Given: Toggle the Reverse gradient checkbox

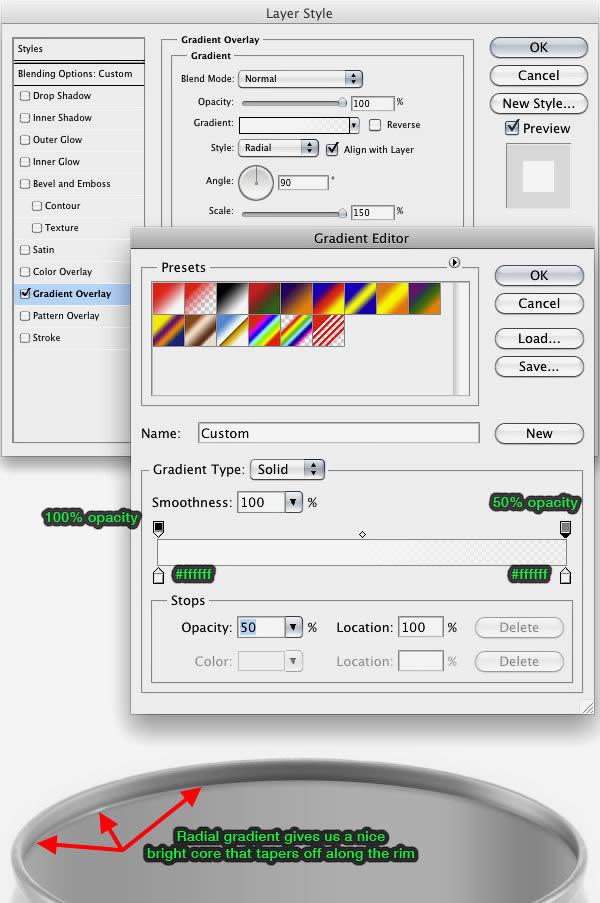Looking at the screenshot, I should point(375,124).
